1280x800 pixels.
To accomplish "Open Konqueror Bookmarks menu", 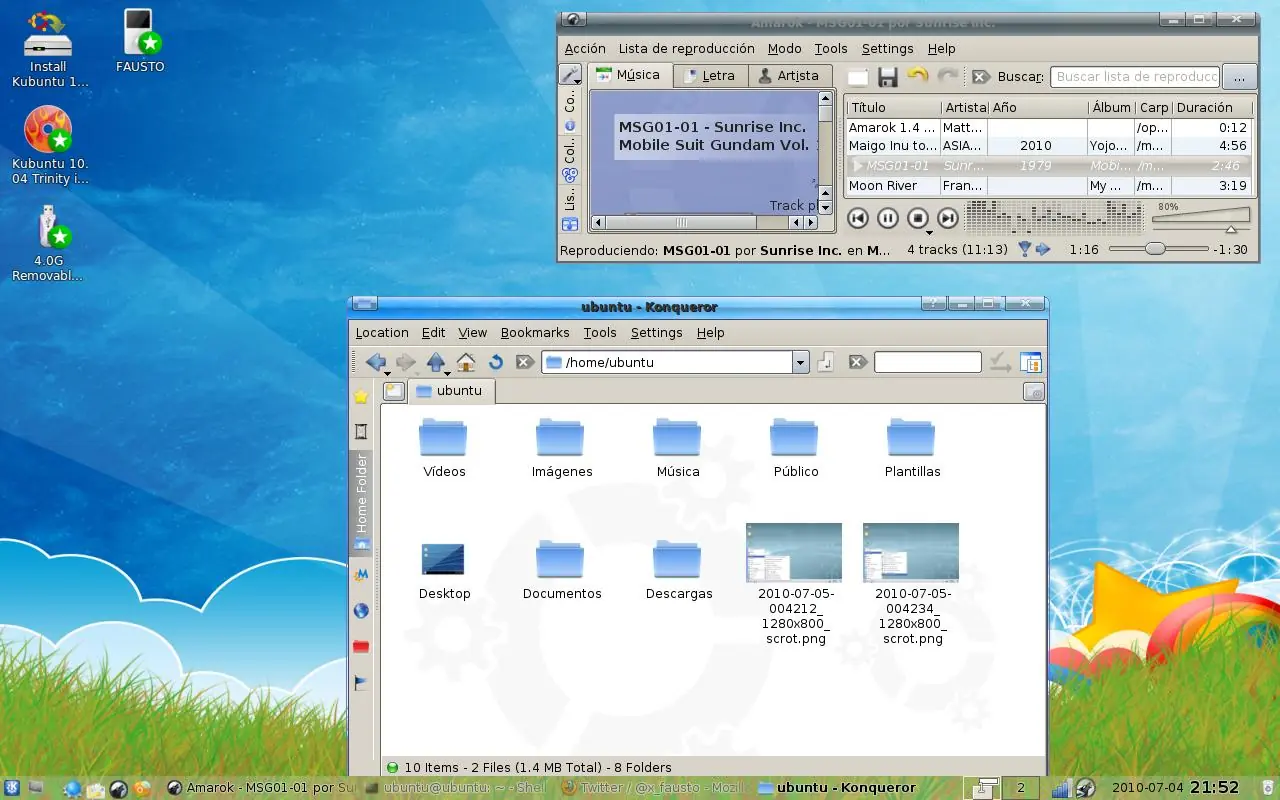I will [x=535, y=333].
